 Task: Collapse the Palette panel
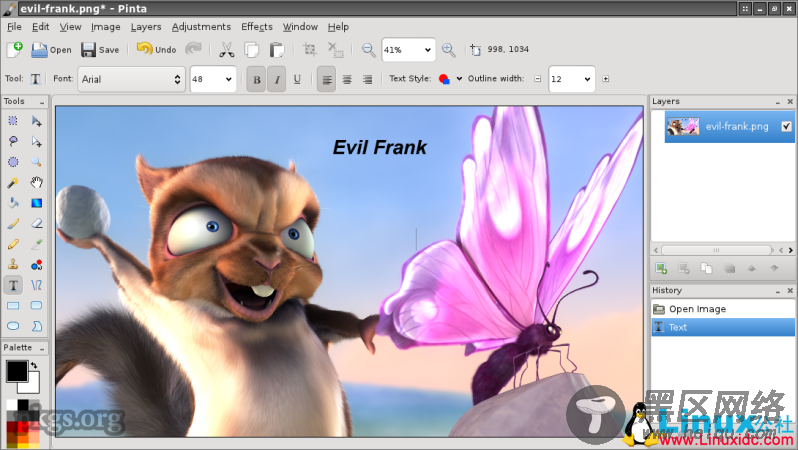pos(42,348)
